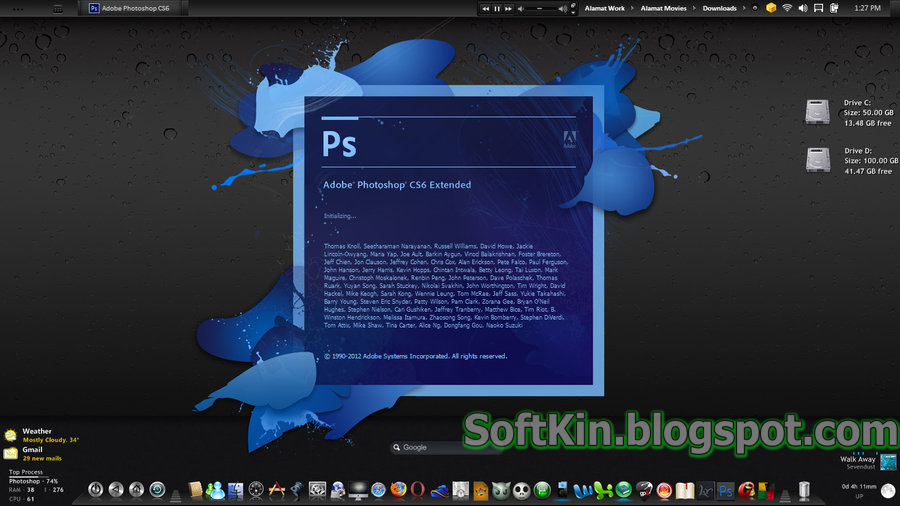Open the guitar pick dock icon
Screen dimensions: 900x506
(644, 491)
